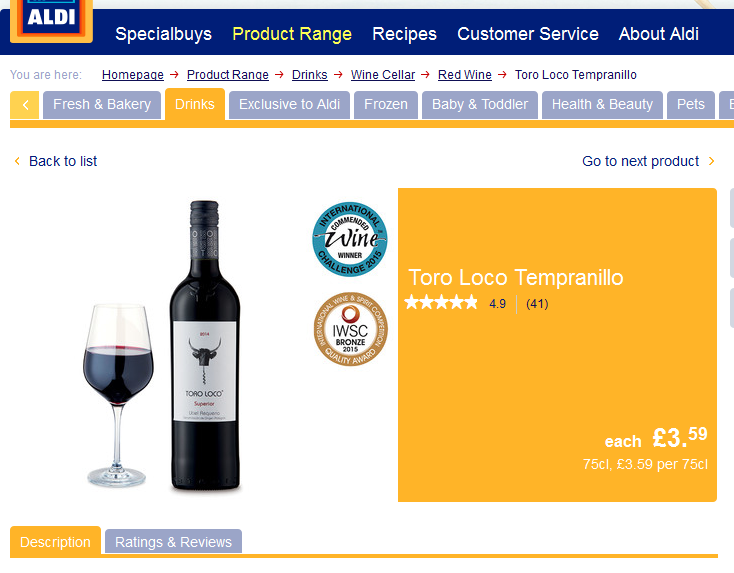Go to the Red Wine breadcrumb link
The height and width of the screenshot is (573, 734).
tap(465, 75)
